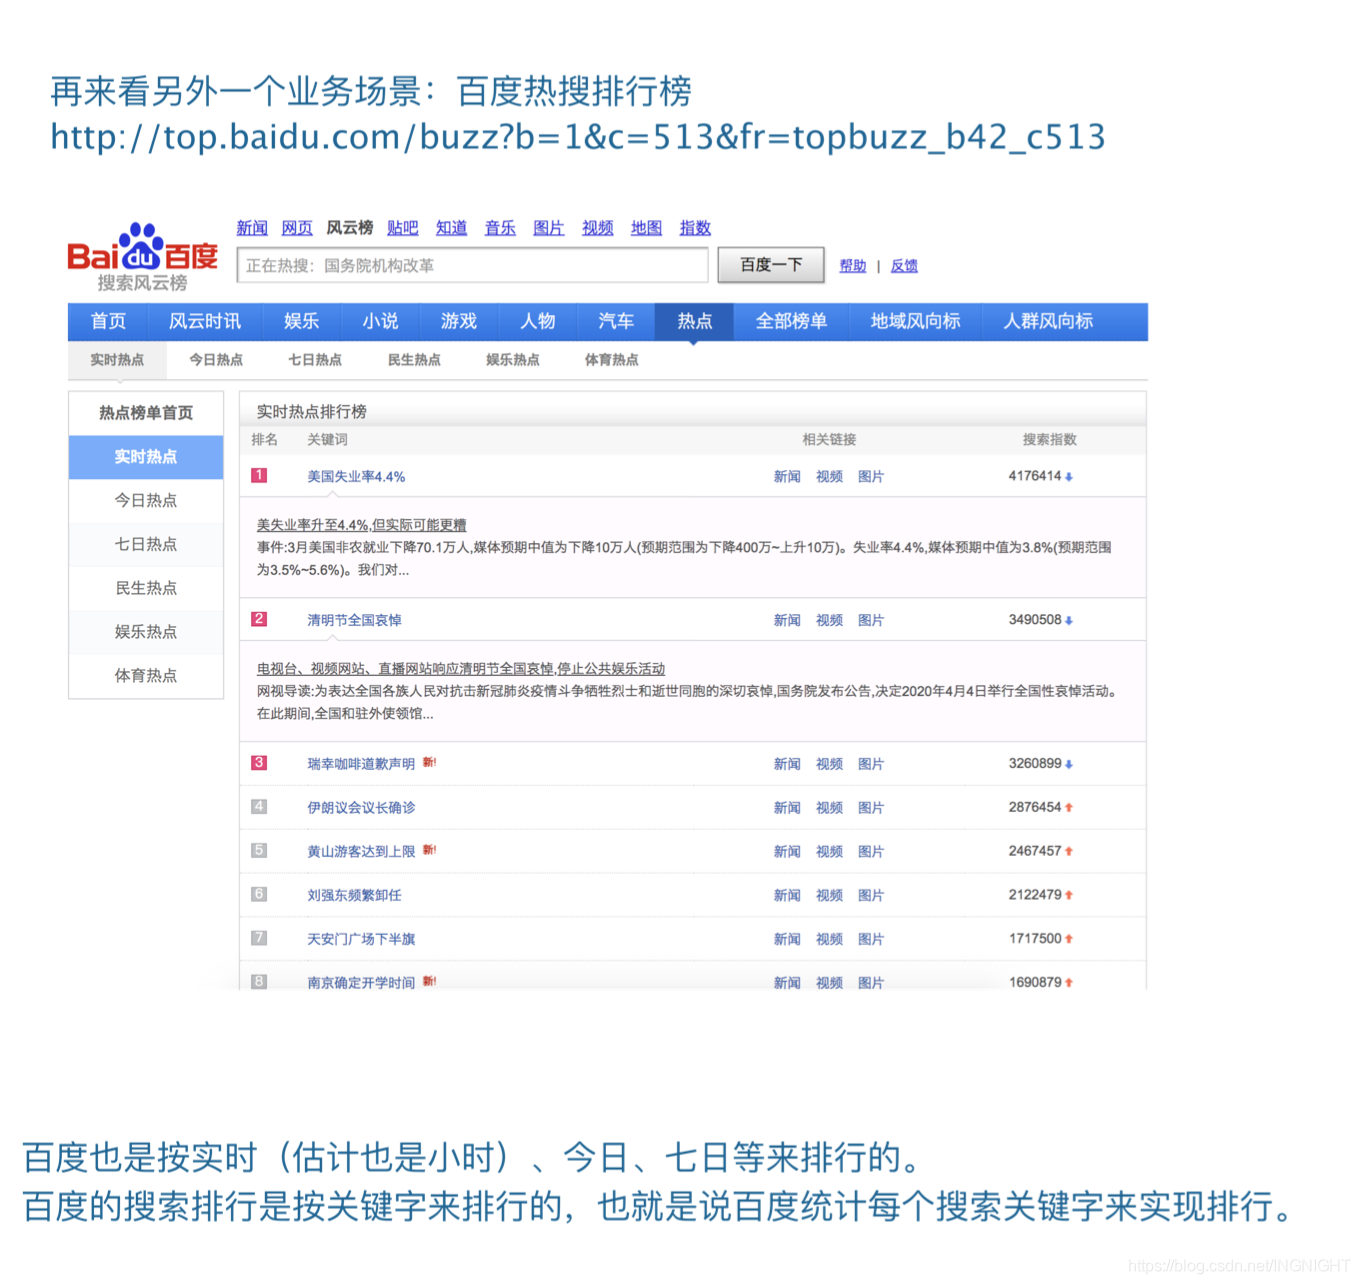Switch to 民生热点 sub-tab under menu
1360x1284 pixels.
(x=414, y=360)
